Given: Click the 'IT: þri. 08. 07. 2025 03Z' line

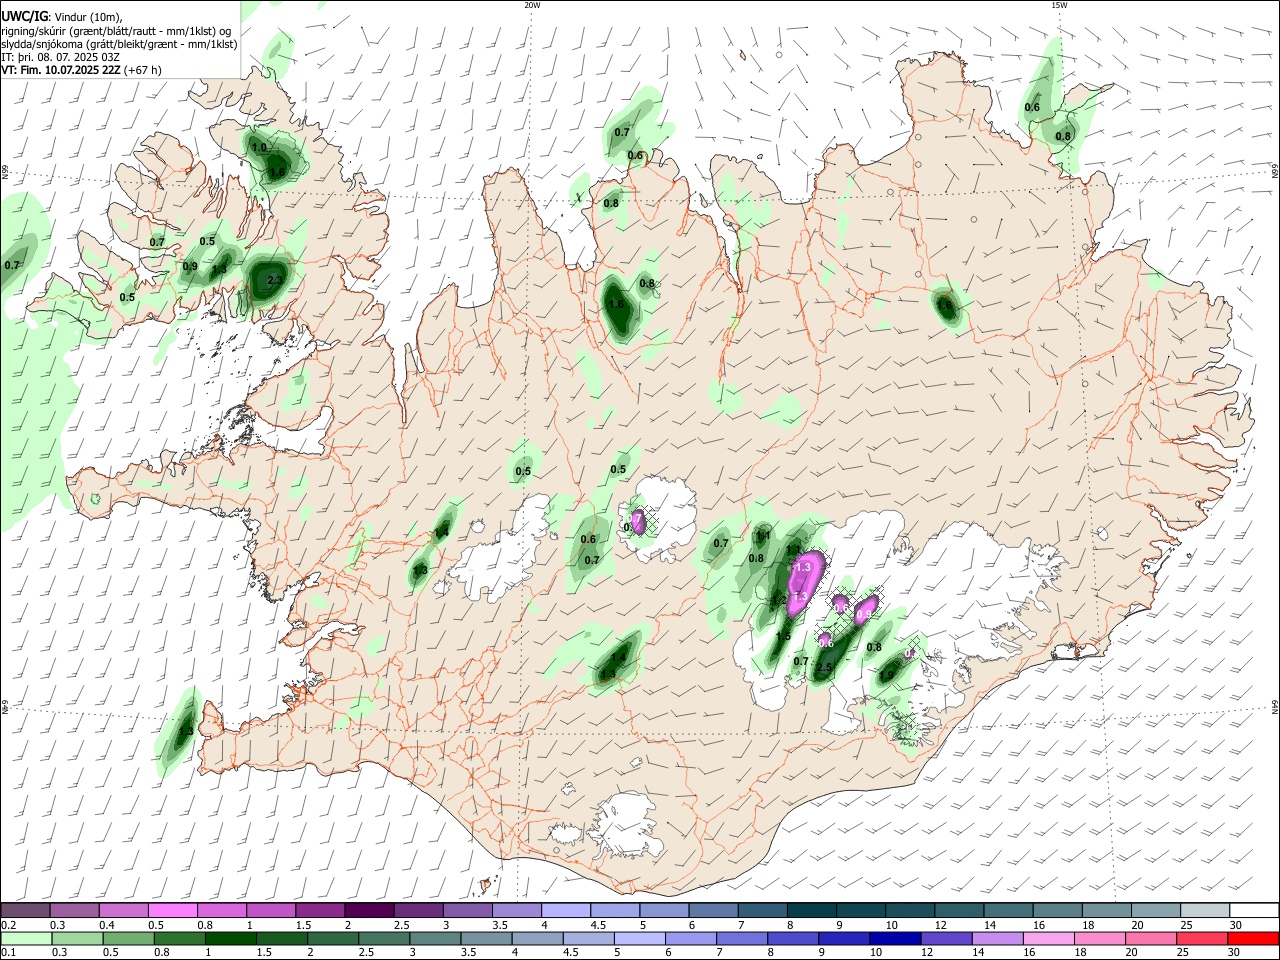Looking at the screenshot, I should pos(61,57).
